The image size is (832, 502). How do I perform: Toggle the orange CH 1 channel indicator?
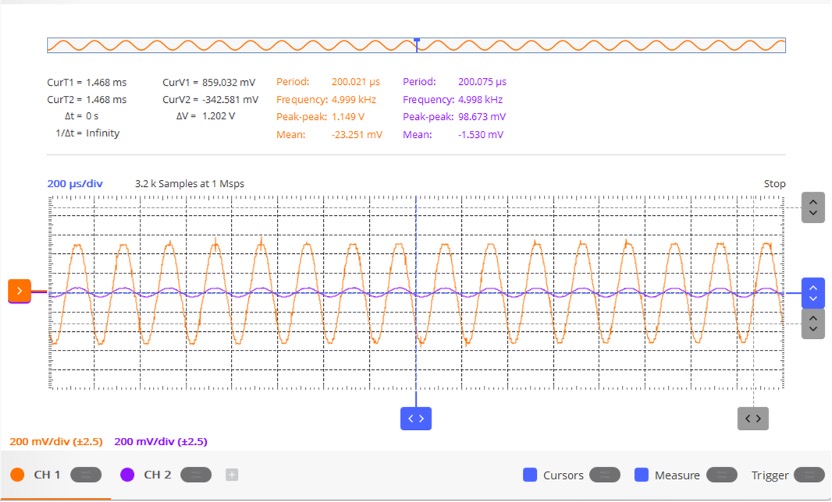18,475
